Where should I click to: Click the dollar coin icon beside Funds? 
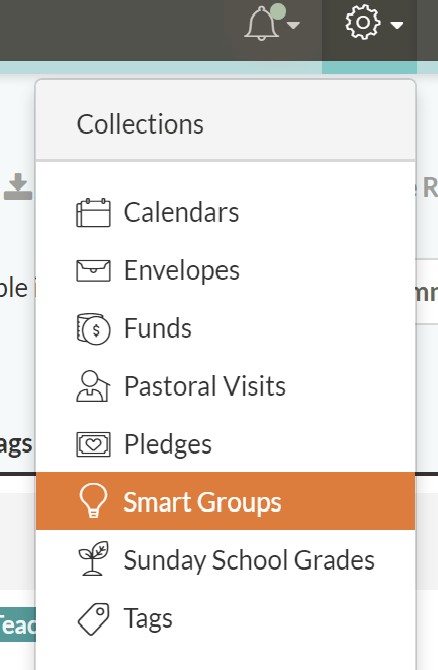pyautogui.click(x=93, y=329)
